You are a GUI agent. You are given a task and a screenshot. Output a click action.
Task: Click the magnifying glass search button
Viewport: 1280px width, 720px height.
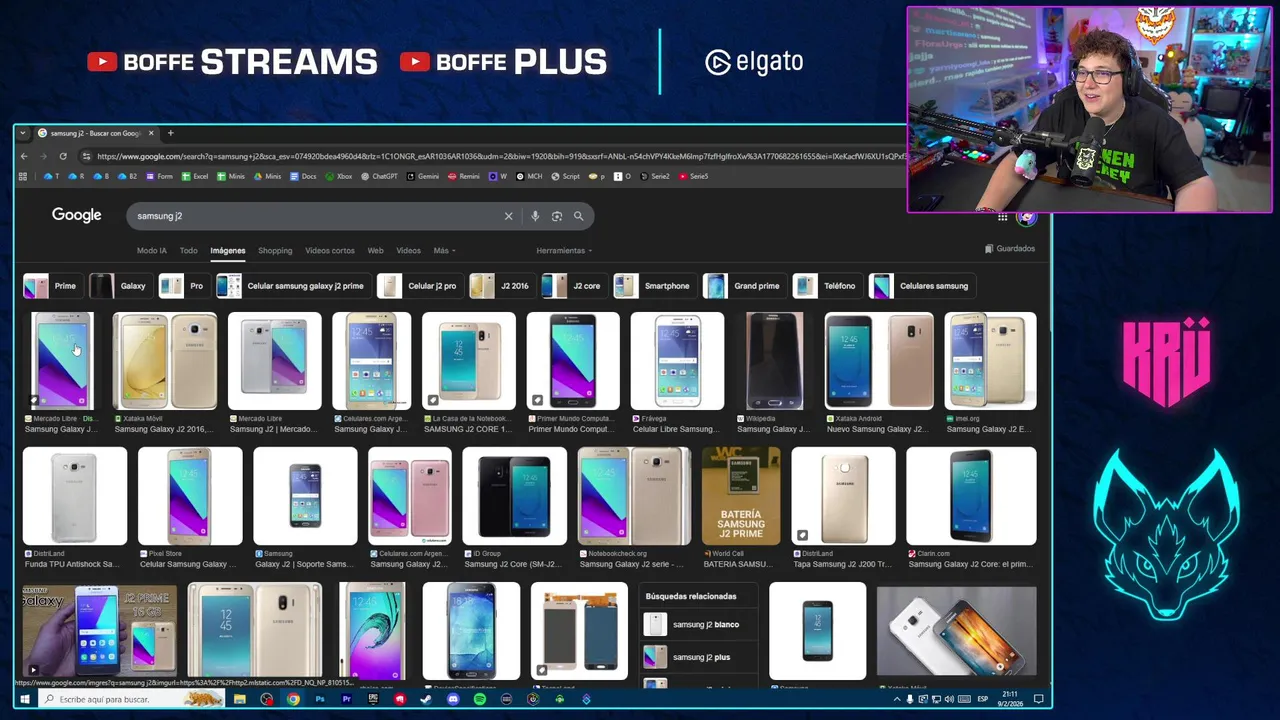(x=578, y=216)
